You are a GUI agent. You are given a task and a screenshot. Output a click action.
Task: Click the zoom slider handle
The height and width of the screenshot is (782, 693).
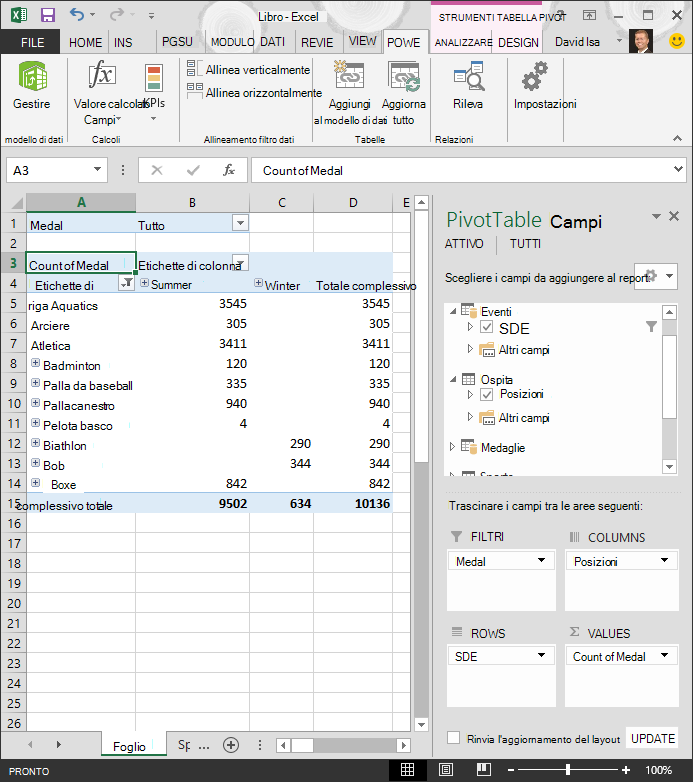(567, 770)
